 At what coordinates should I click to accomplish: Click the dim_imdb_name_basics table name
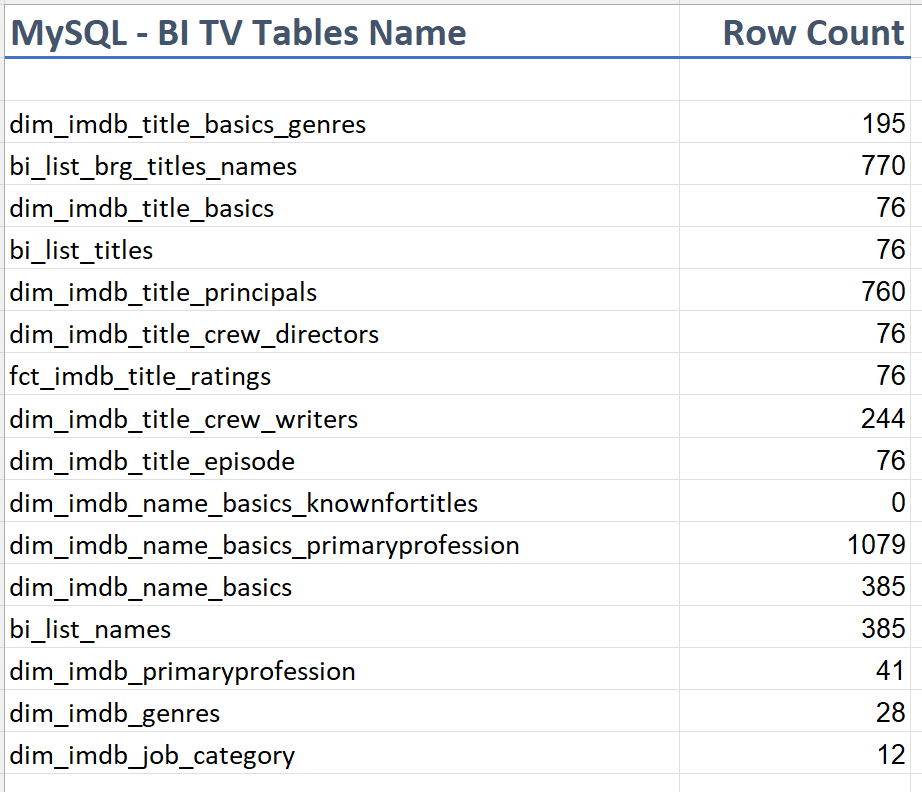pos(151,587)
